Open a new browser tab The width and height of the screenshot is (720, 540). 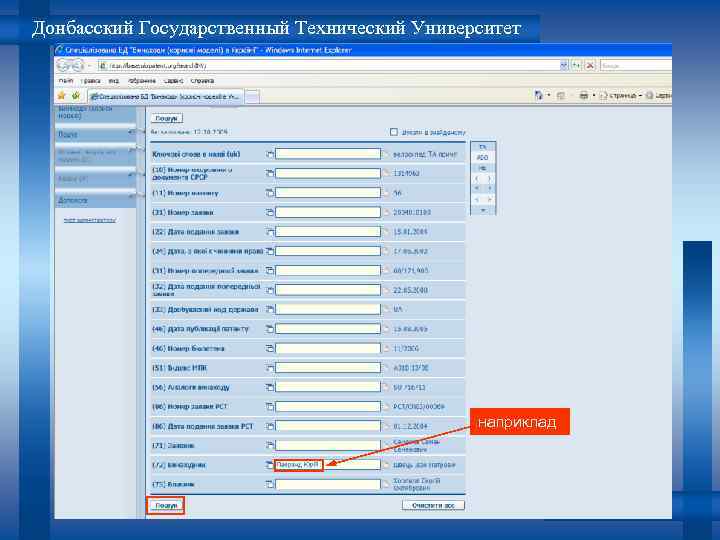pos(252,96)
